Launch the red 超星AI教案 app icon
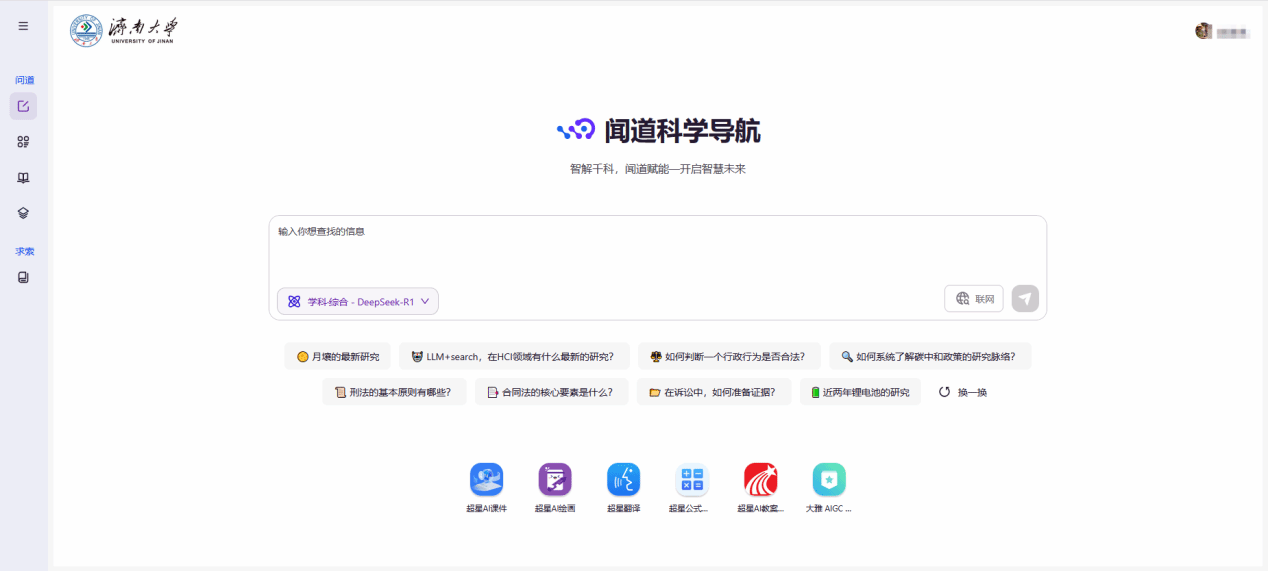 pos(760,480)
